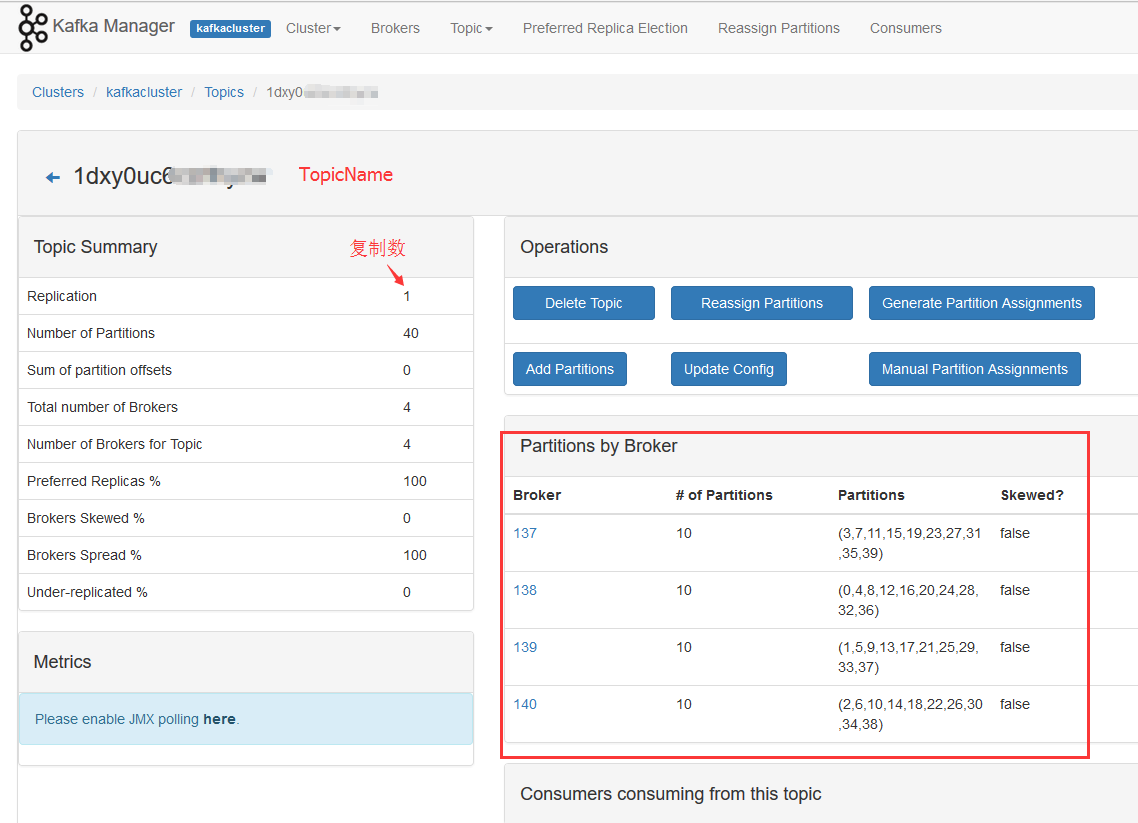
Task: Select Number of Brokers for Topic label
Action: coord(115,444)
